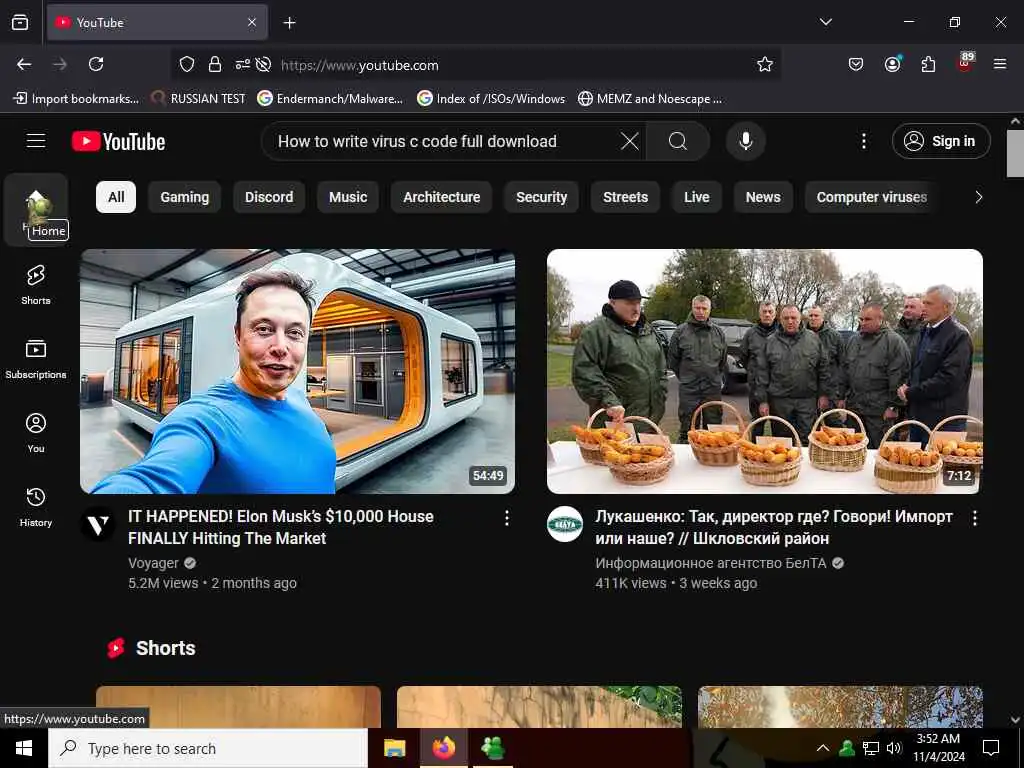The height and width of the screenshot is (768, 1024).
Task: Select the Music filter chip
Action: pos(348,197)
